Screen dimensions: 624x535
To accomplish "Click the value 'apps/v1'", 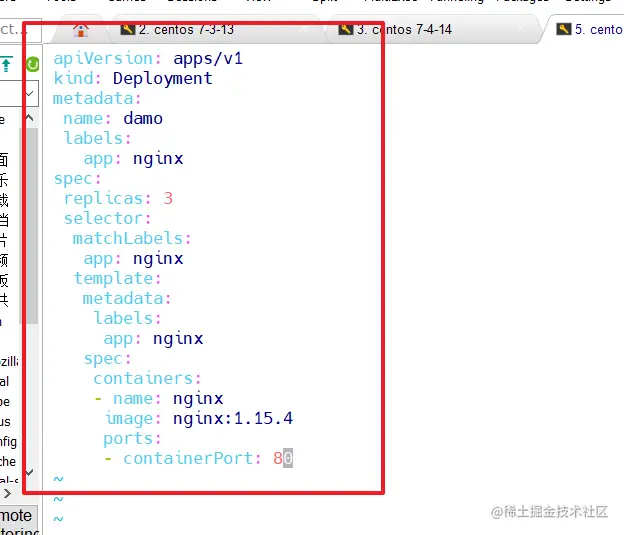I will pyautogui.click(x=208, y=59).
